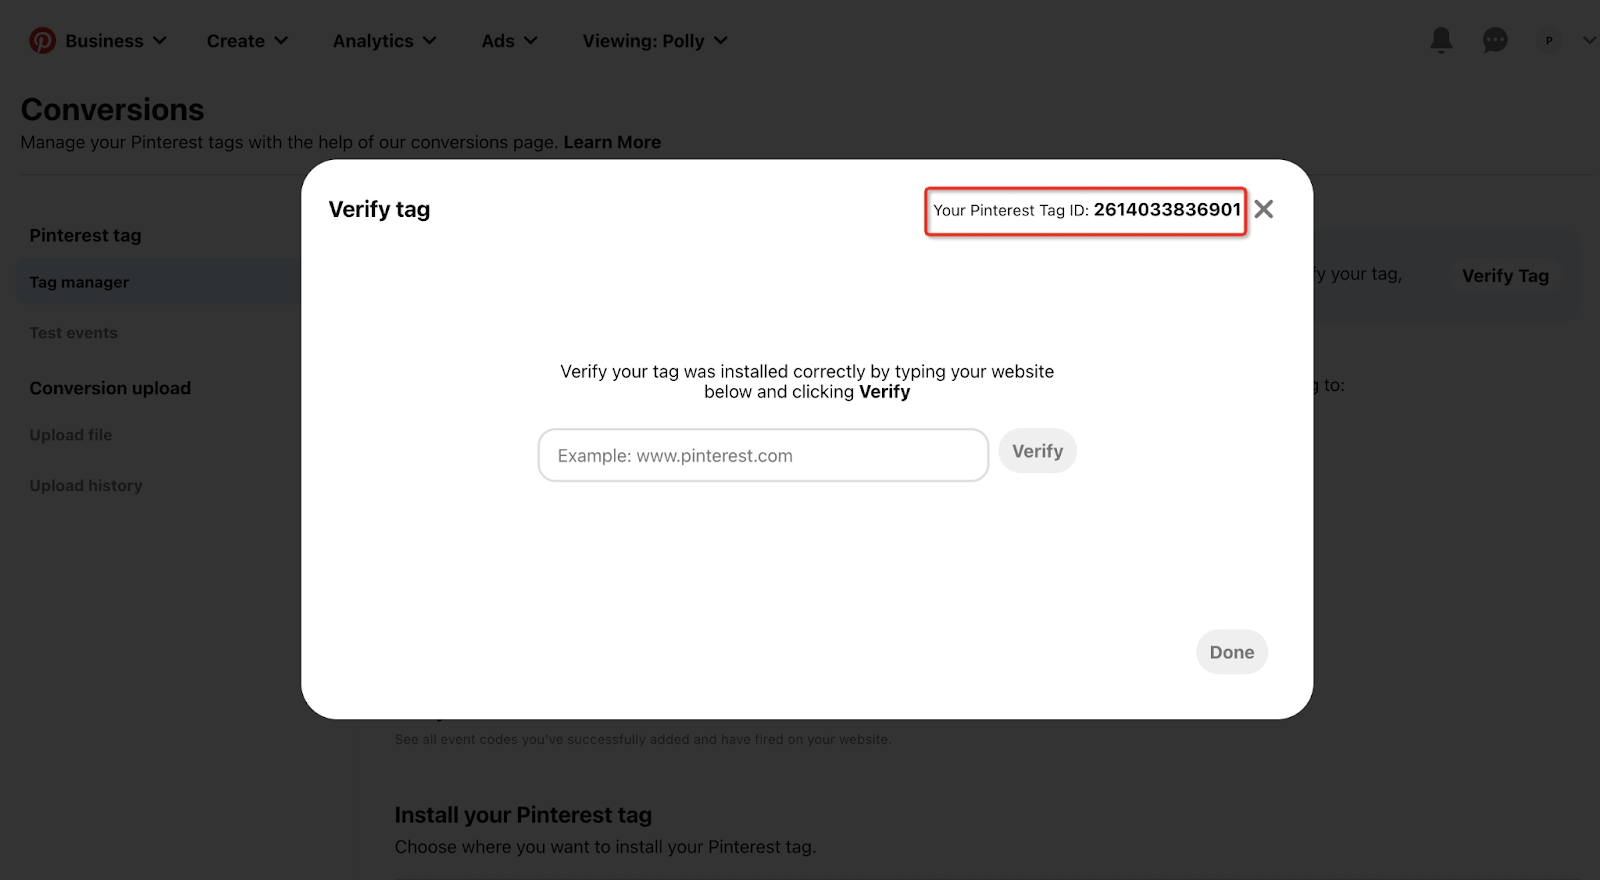Click the website URL input field
Image resolution: width=1600 pixels, height=880 pixels.
[763, 455]
